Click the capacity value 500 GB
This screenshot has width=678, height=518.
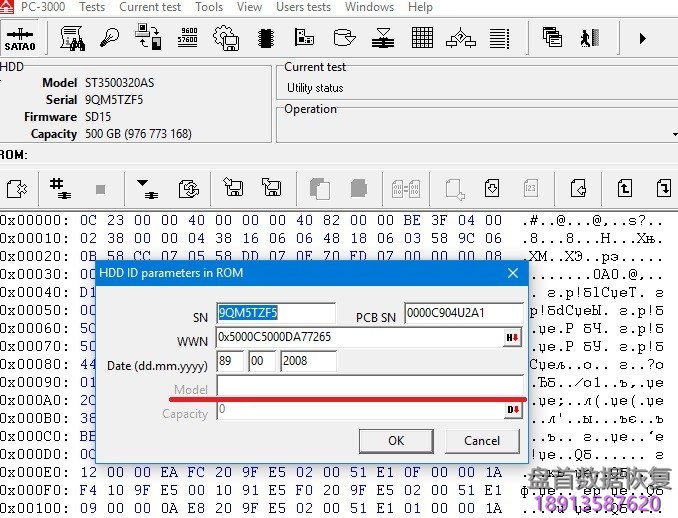138,134
